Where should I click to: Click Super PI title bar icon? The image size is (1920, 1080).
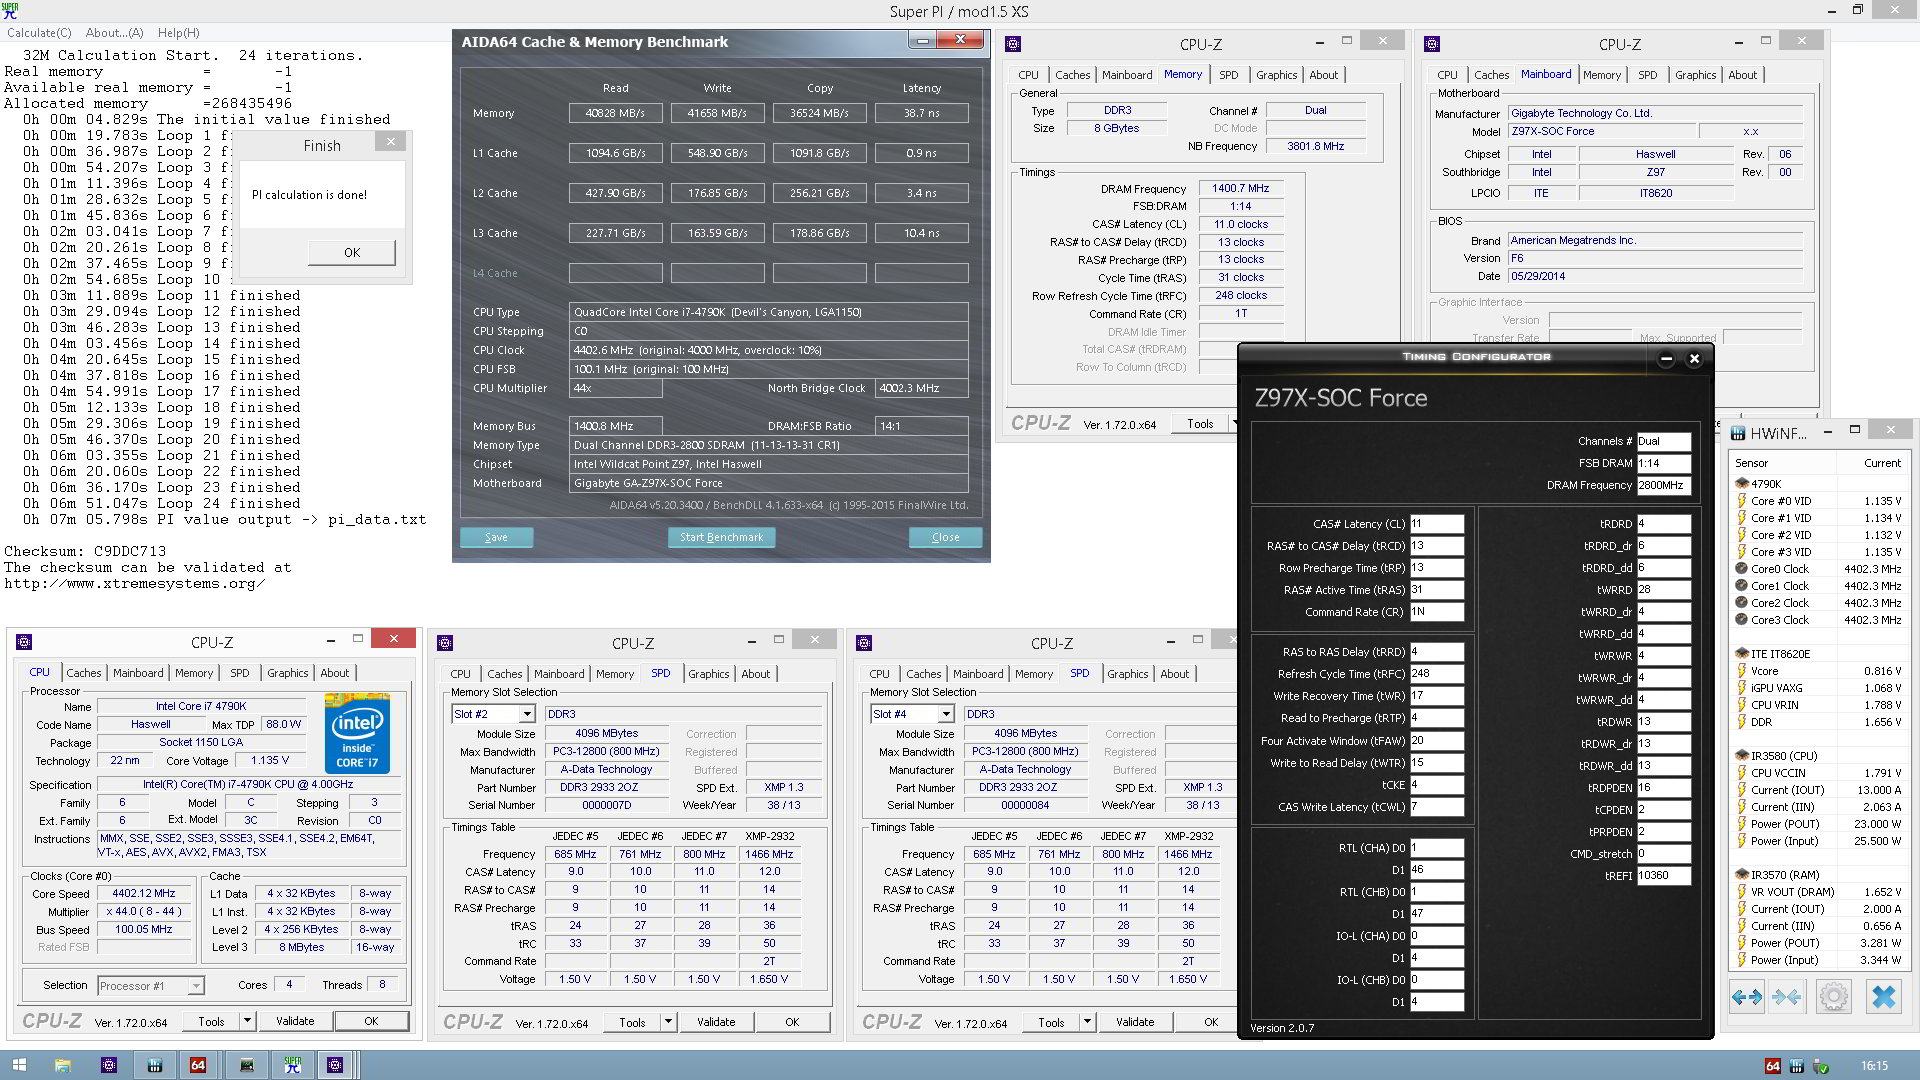click(10, 11)
